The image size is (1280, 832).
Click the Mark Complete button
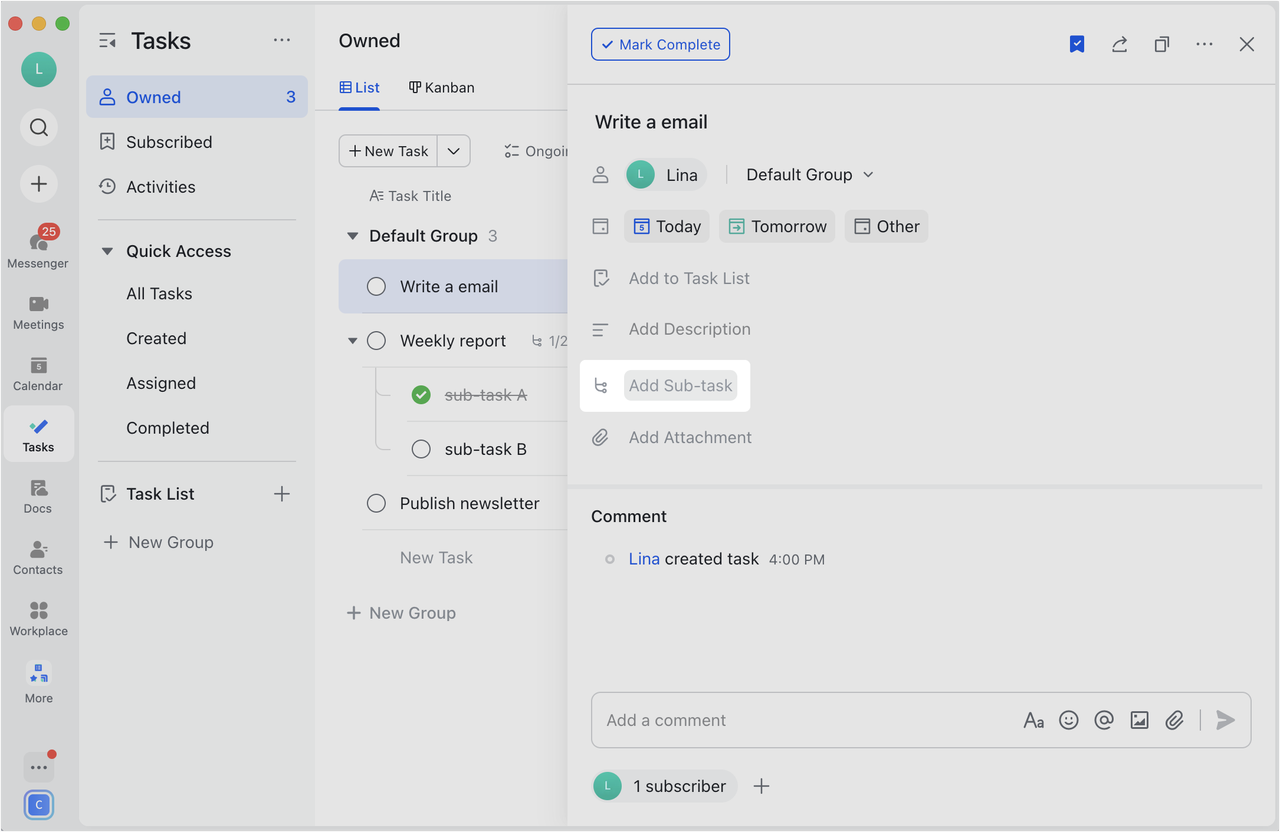coord(660,44)
